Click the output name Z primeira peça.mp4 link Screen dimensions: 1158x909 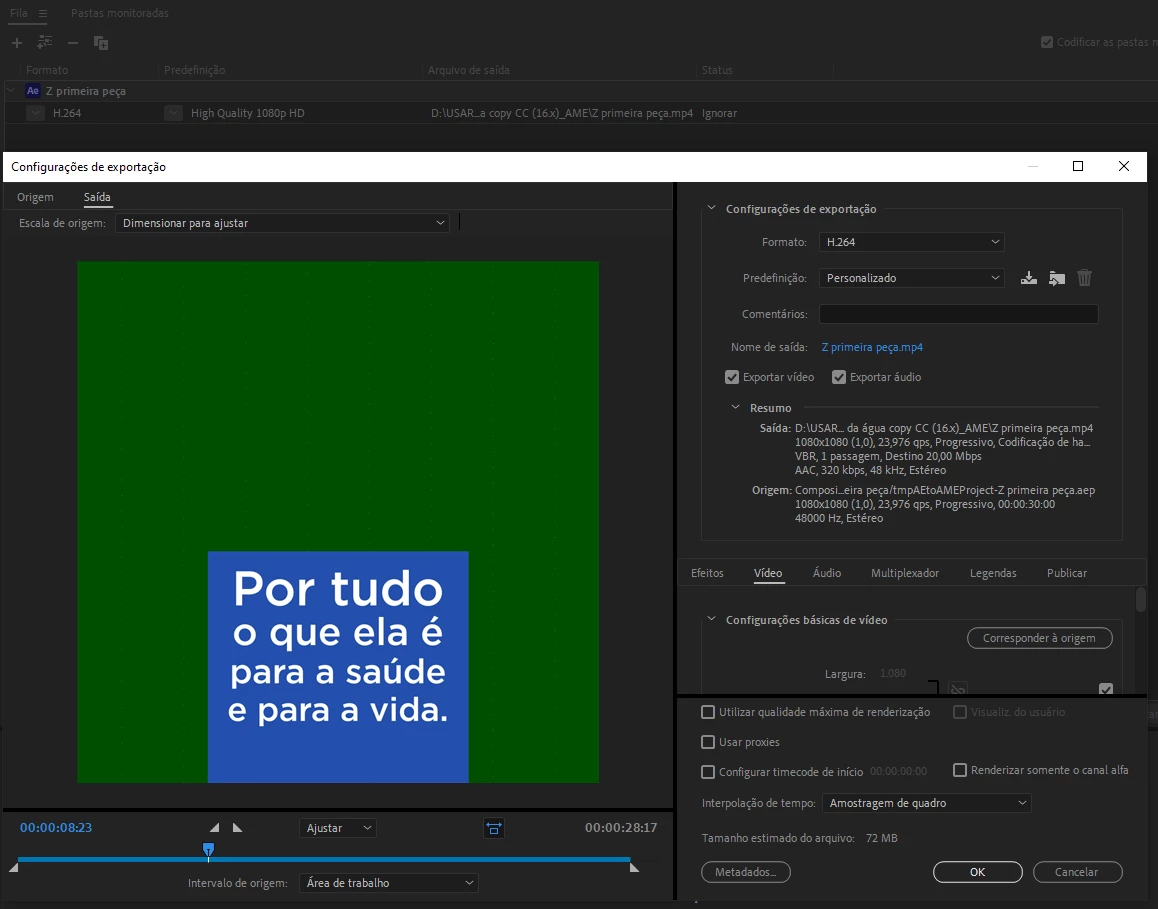[x=871, y=347]
